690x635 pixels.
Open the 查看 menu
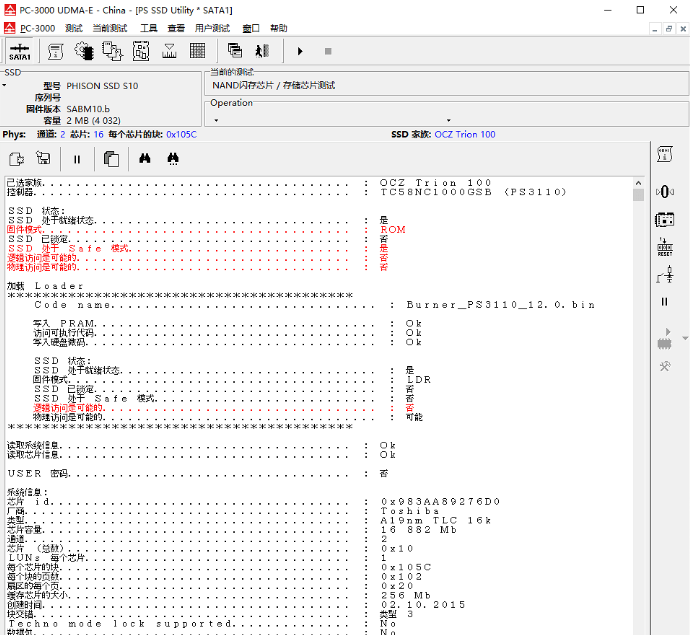tap(176, 28)
